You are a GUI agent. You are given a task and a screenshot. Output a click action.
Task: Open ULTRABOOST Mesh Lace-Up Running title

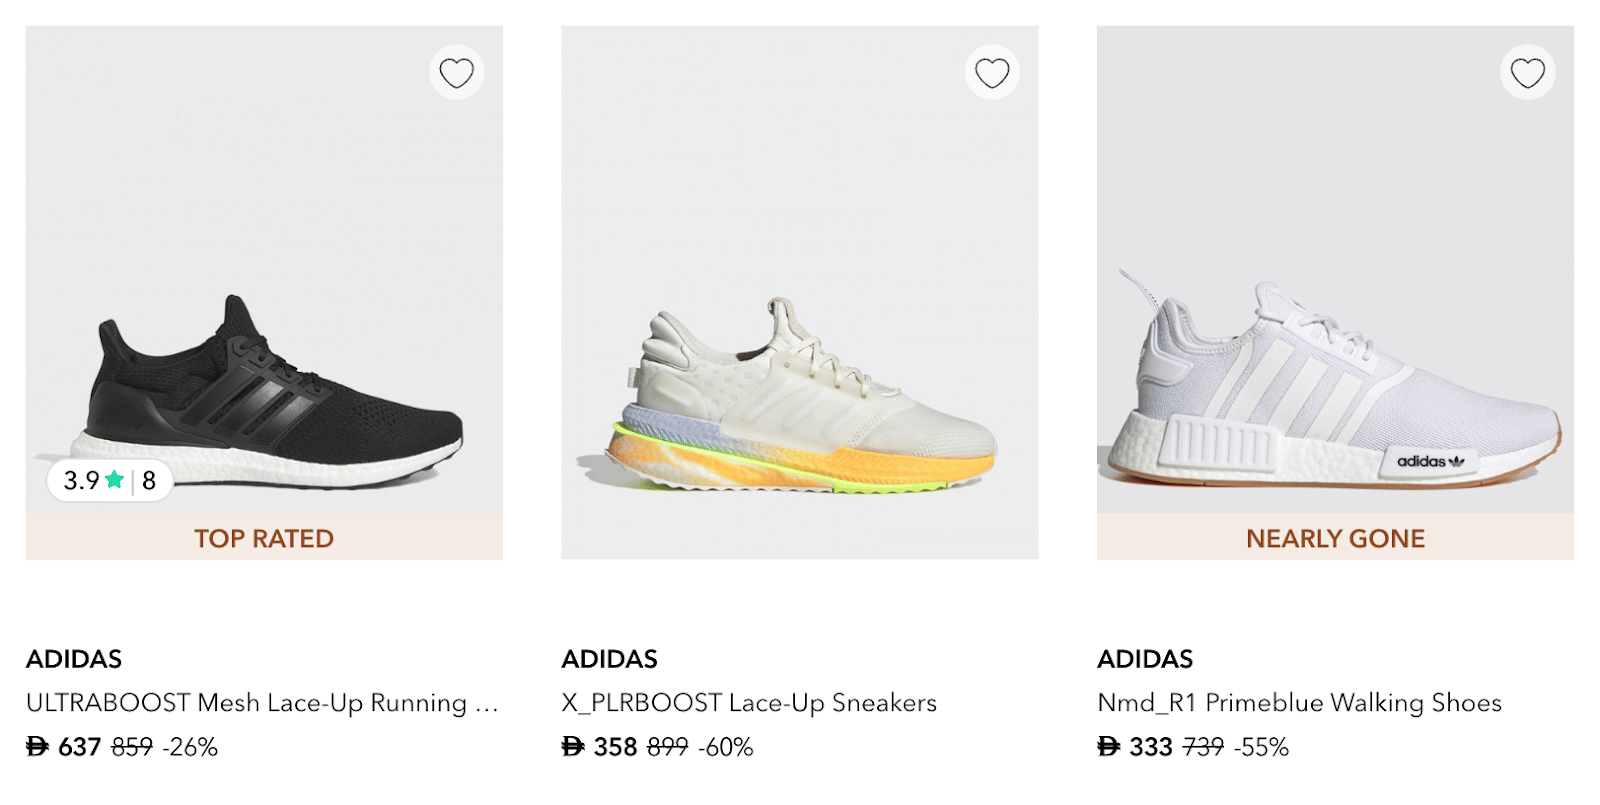point(262,703)
